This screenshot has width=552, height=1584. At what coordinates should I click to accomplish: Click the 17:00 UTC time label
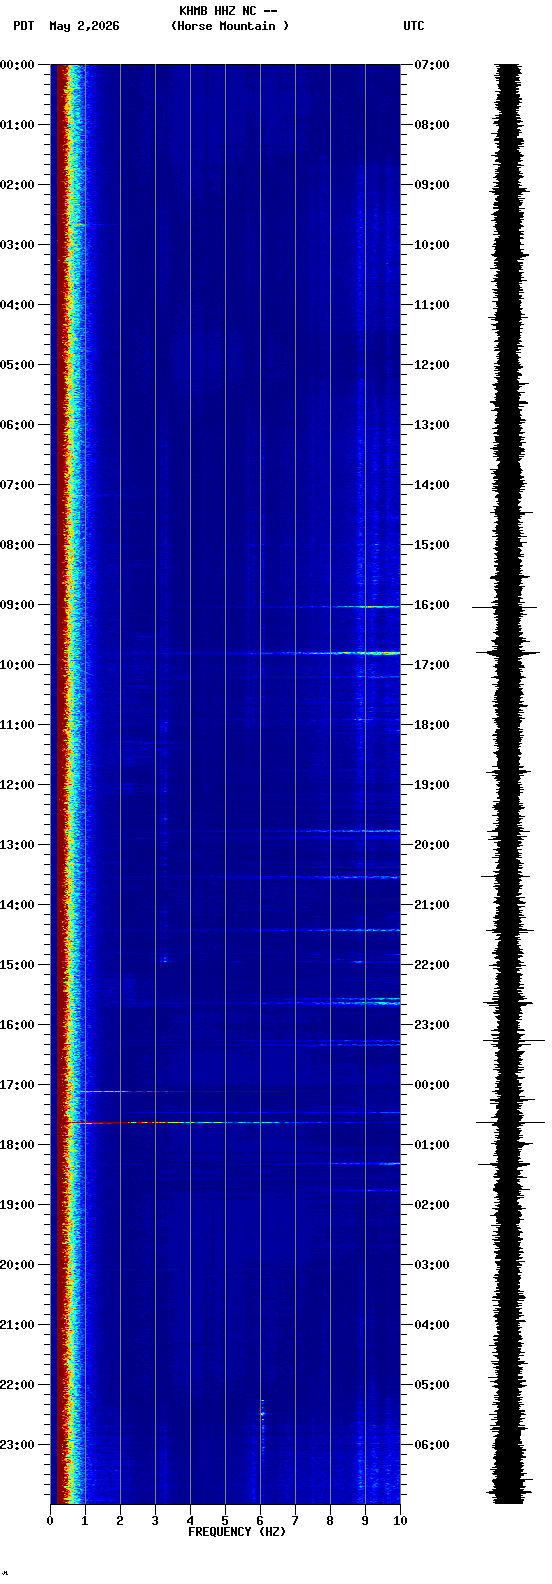pos(432,665)
